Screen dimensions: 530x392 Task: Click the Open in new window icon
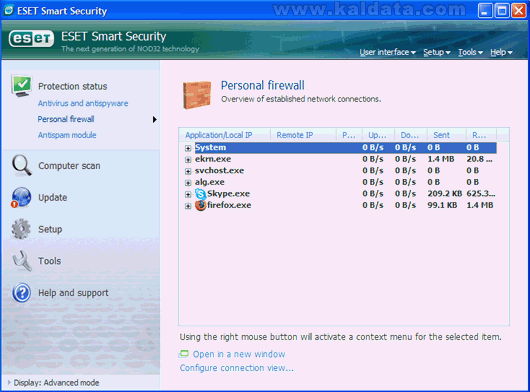[x=184, y=354]
